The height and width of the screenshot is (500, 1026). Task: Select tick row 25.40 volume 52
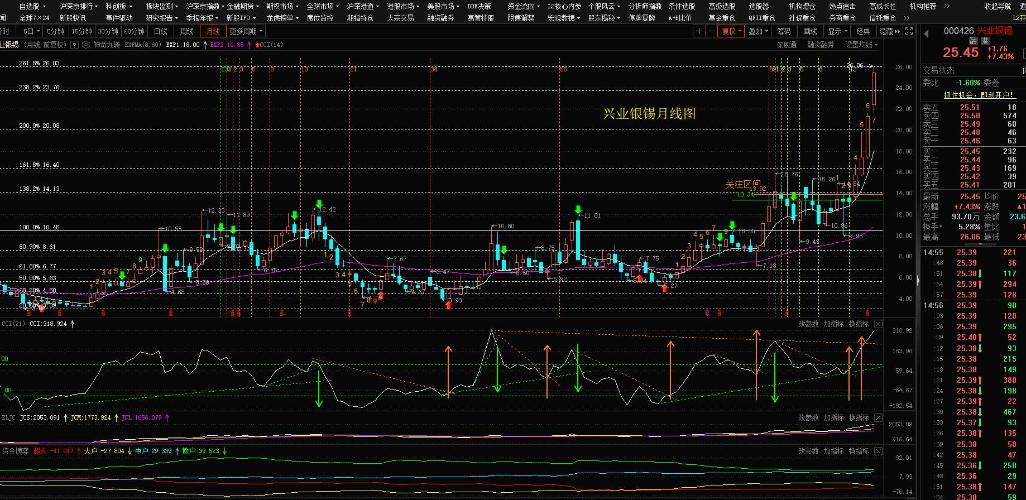pos(974,336)
